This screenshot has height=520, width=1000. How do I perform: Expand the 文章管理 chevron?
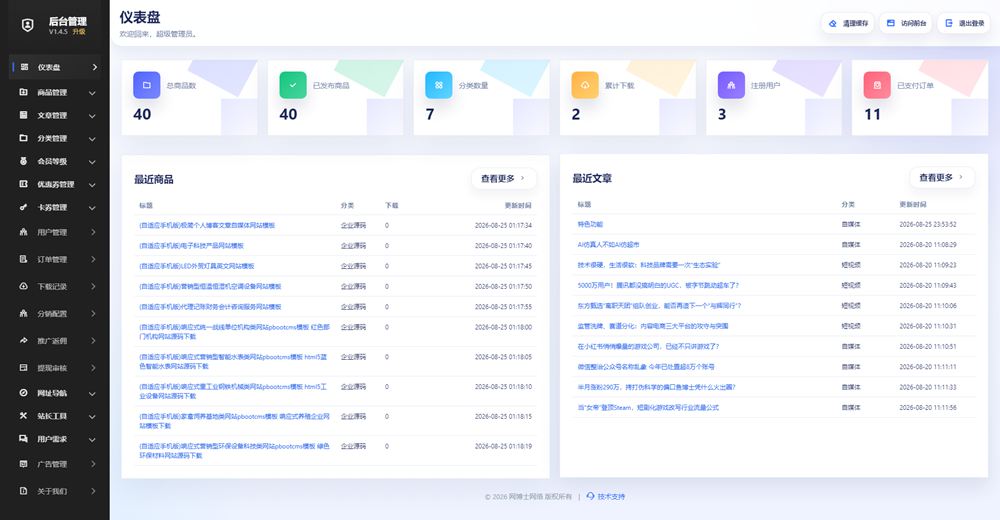(x=92, y=116)
